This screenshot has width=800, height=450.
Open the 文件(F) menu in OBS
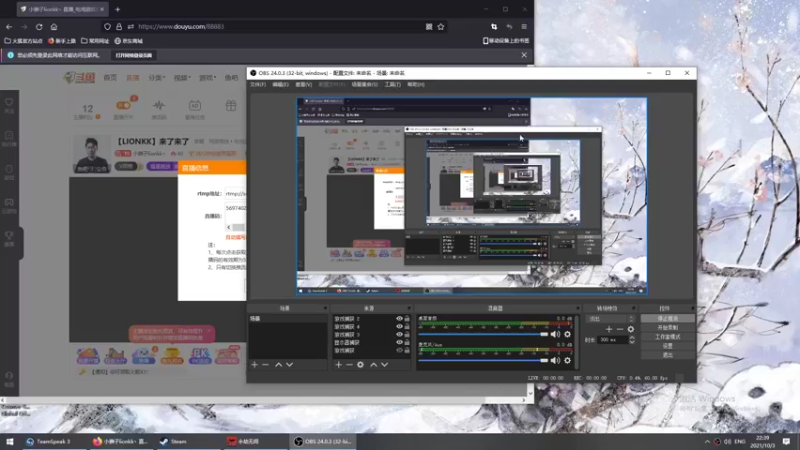tap(258, 85)
